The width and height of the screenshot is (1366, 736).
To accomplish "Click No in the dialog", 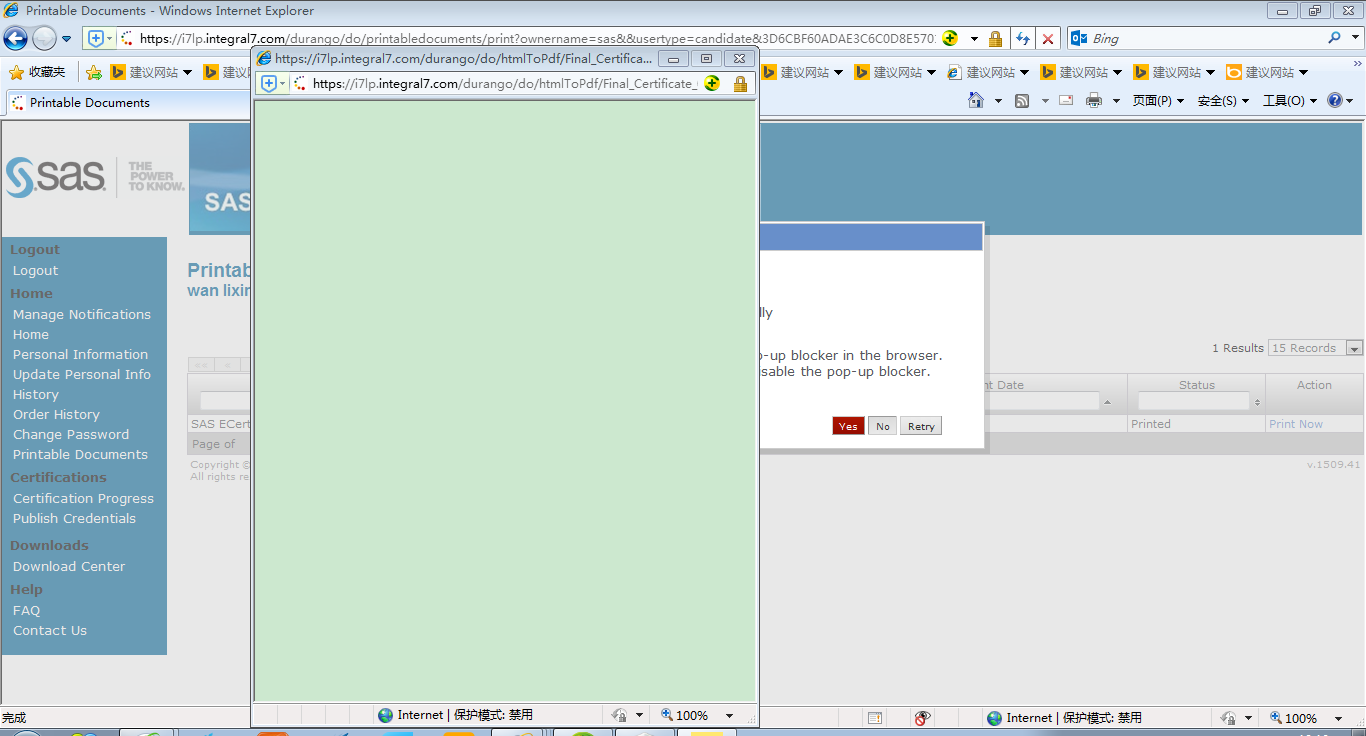I will [882, 426].
